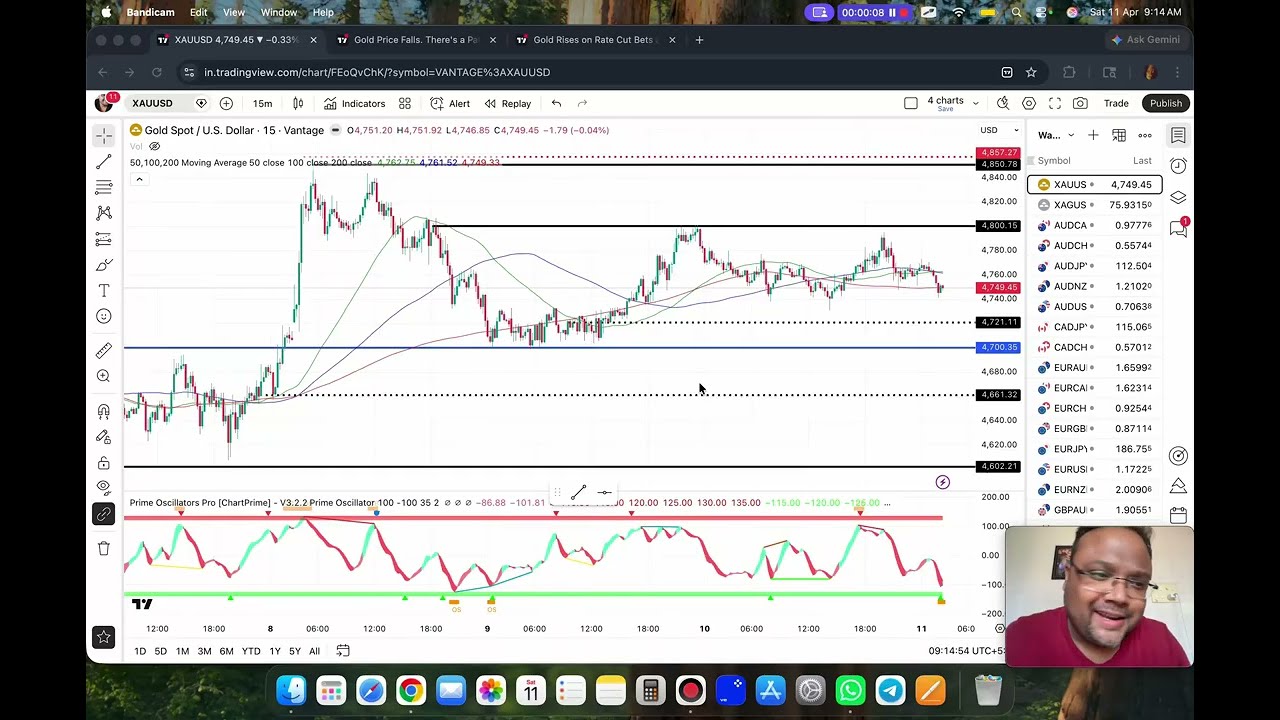Click the blue 4,700.35 price label
Viewport: 1280px width, 720px height.
[x=998, y=348]
